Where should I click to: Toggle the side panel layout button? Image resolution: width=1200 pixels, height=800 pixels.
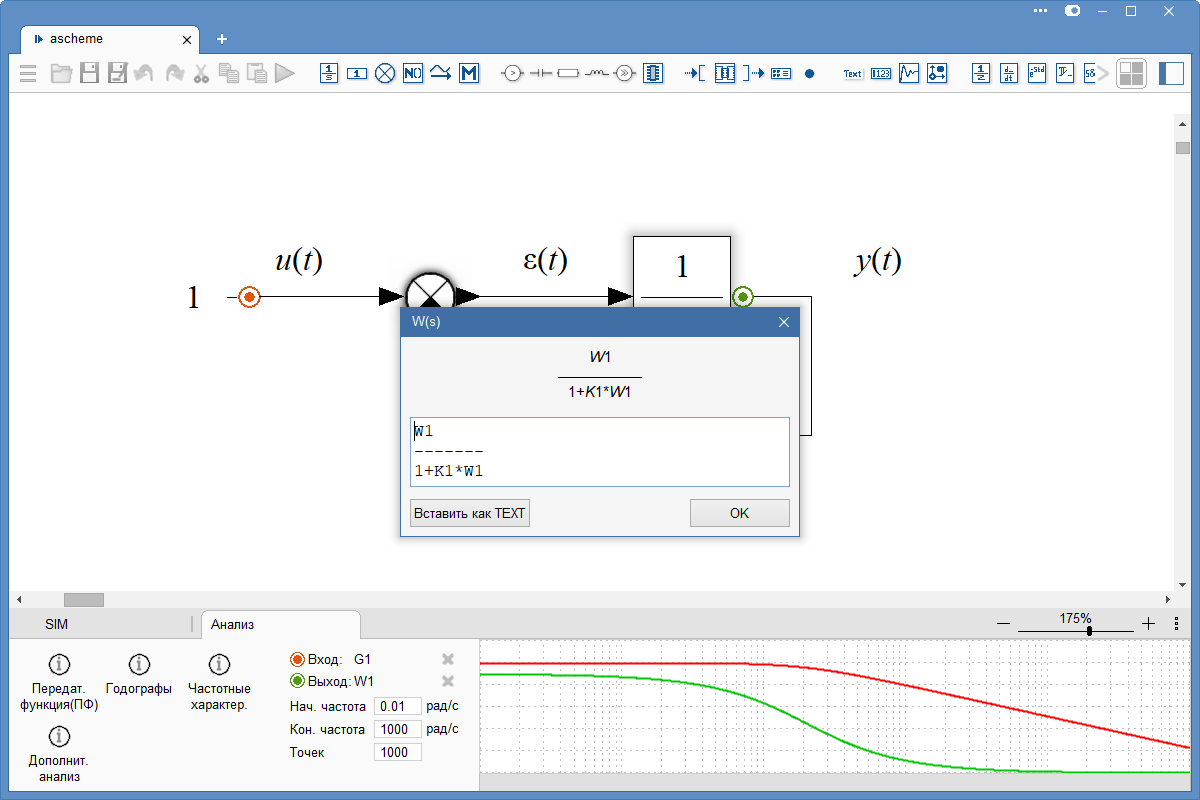pos(1171,73)
